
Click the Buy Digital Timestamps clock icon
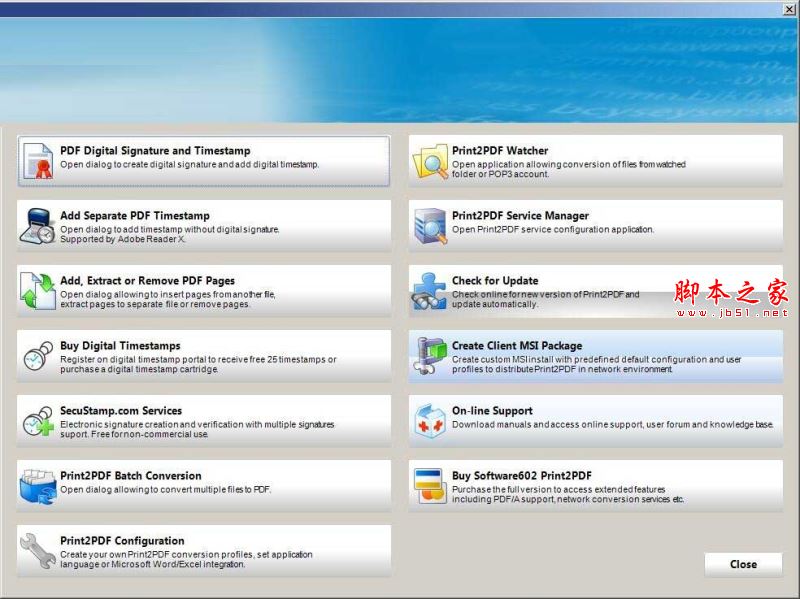coord(38,356)
